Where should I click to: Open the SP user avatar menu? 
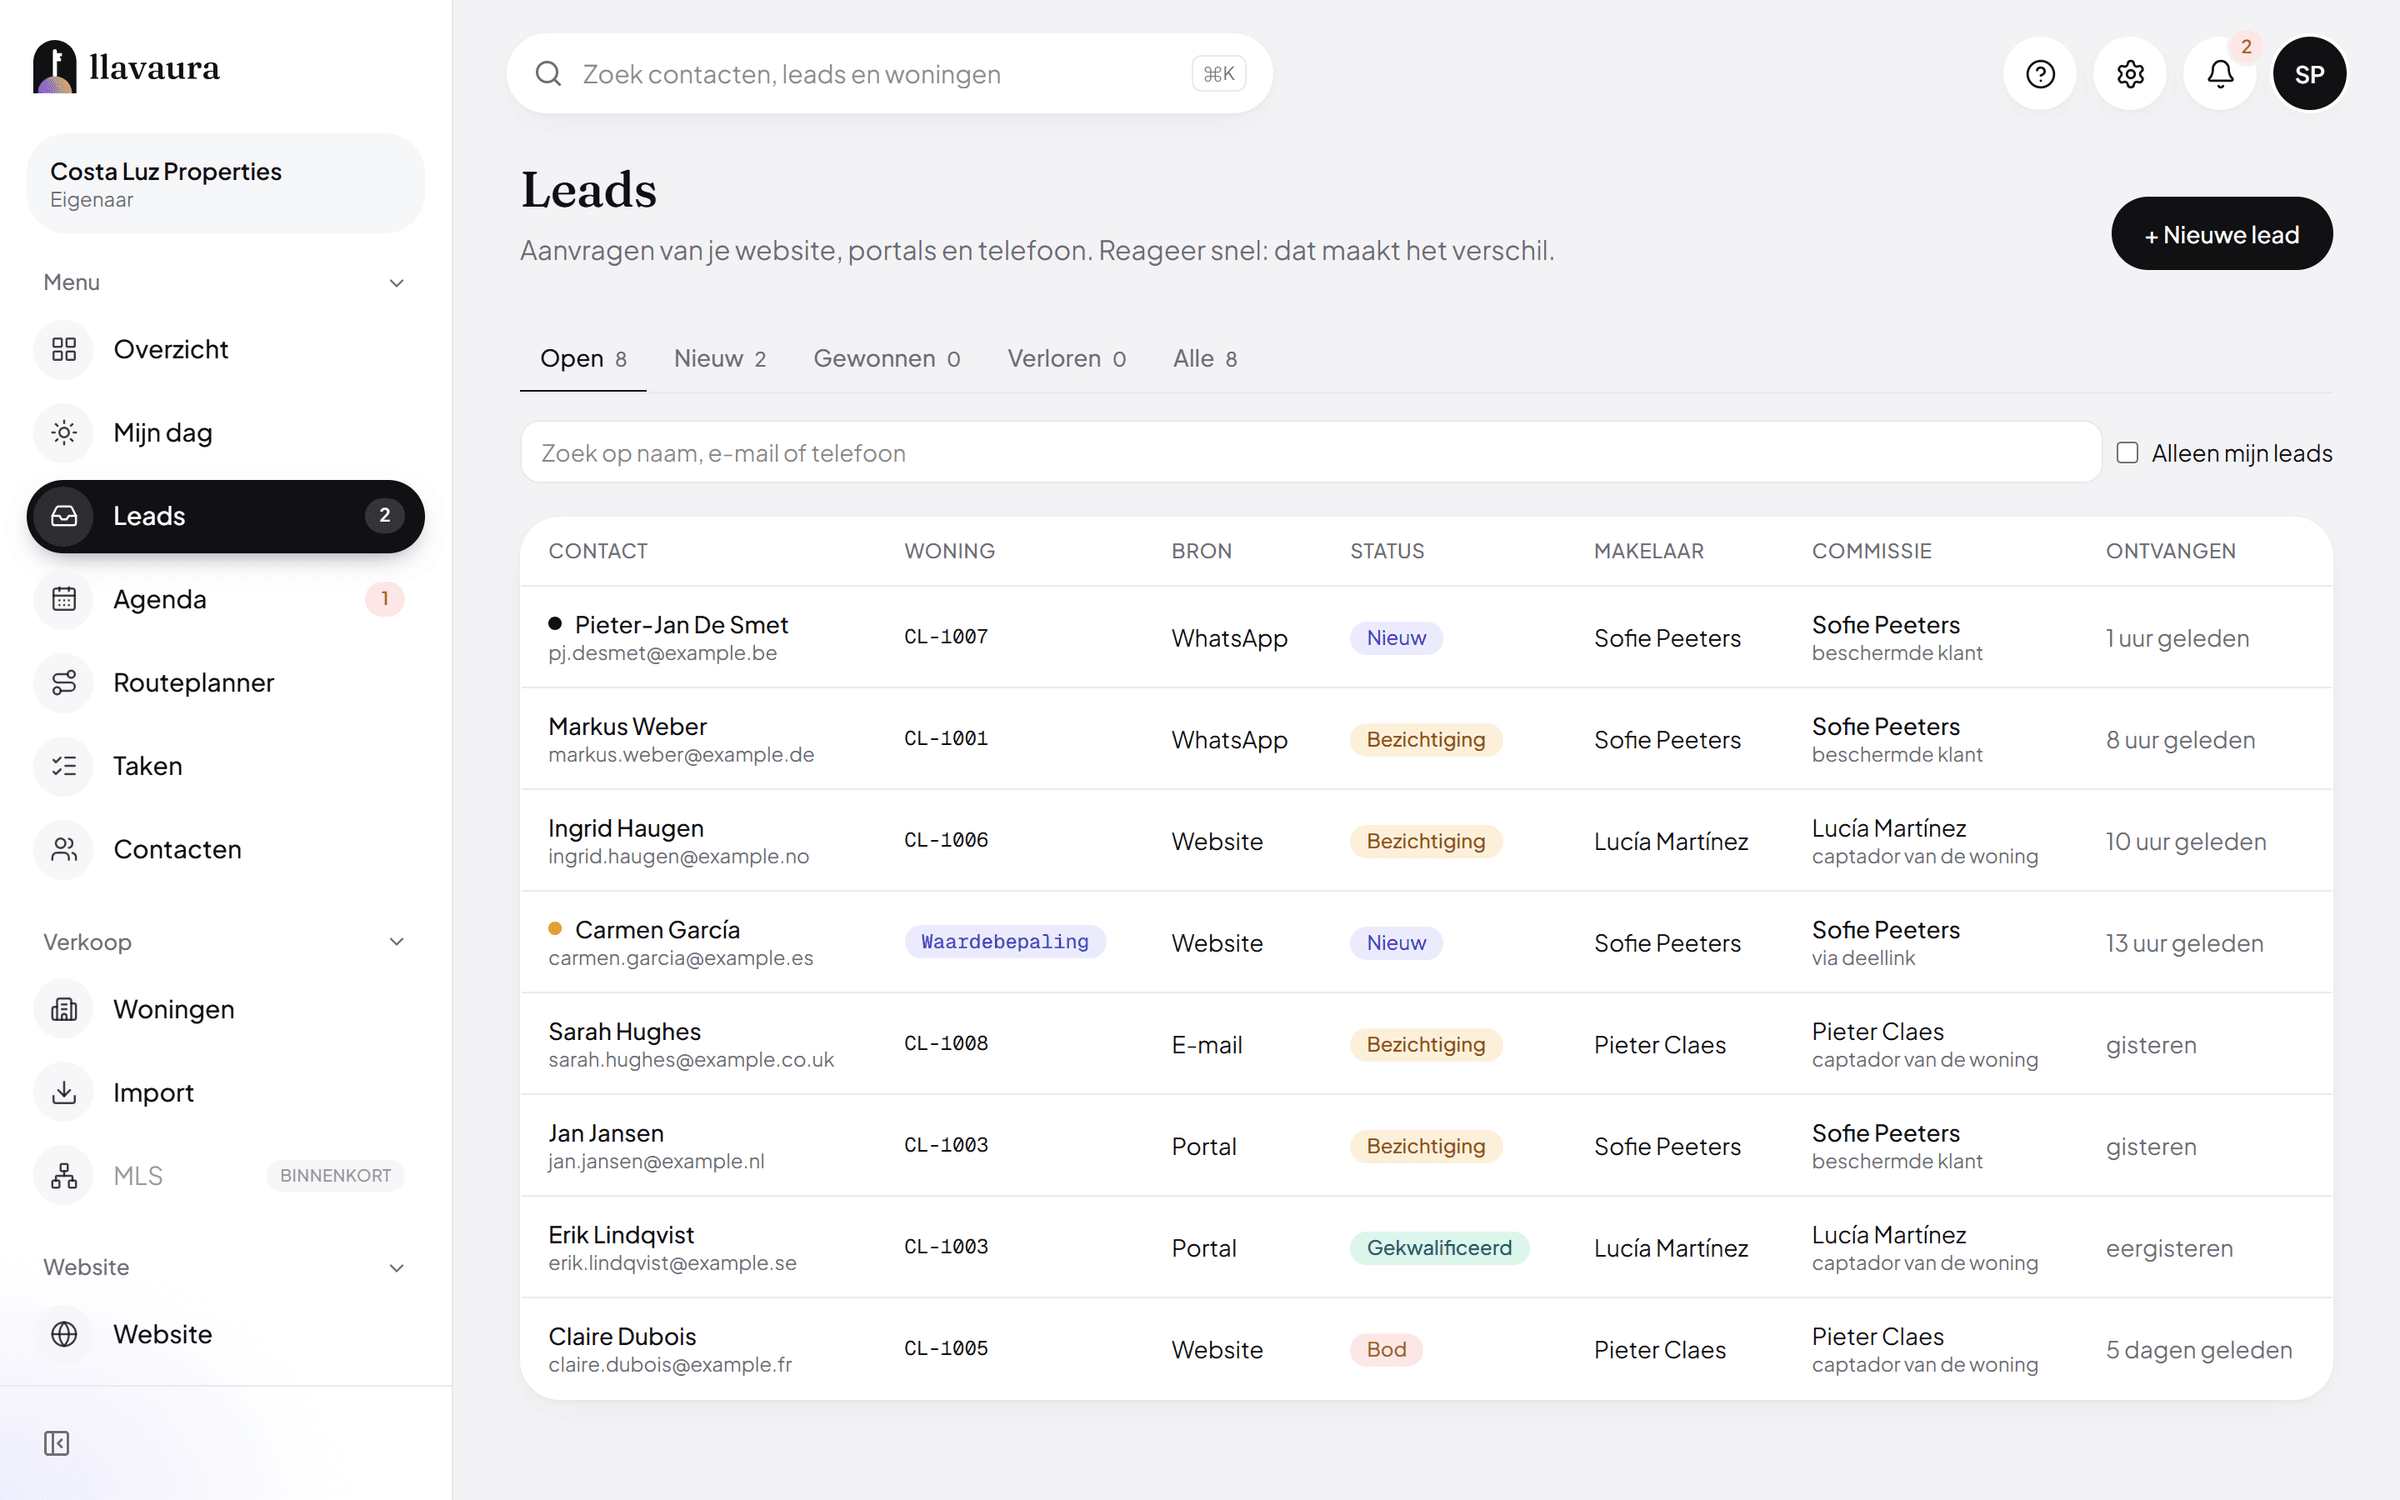click(x=2310, y=74)
